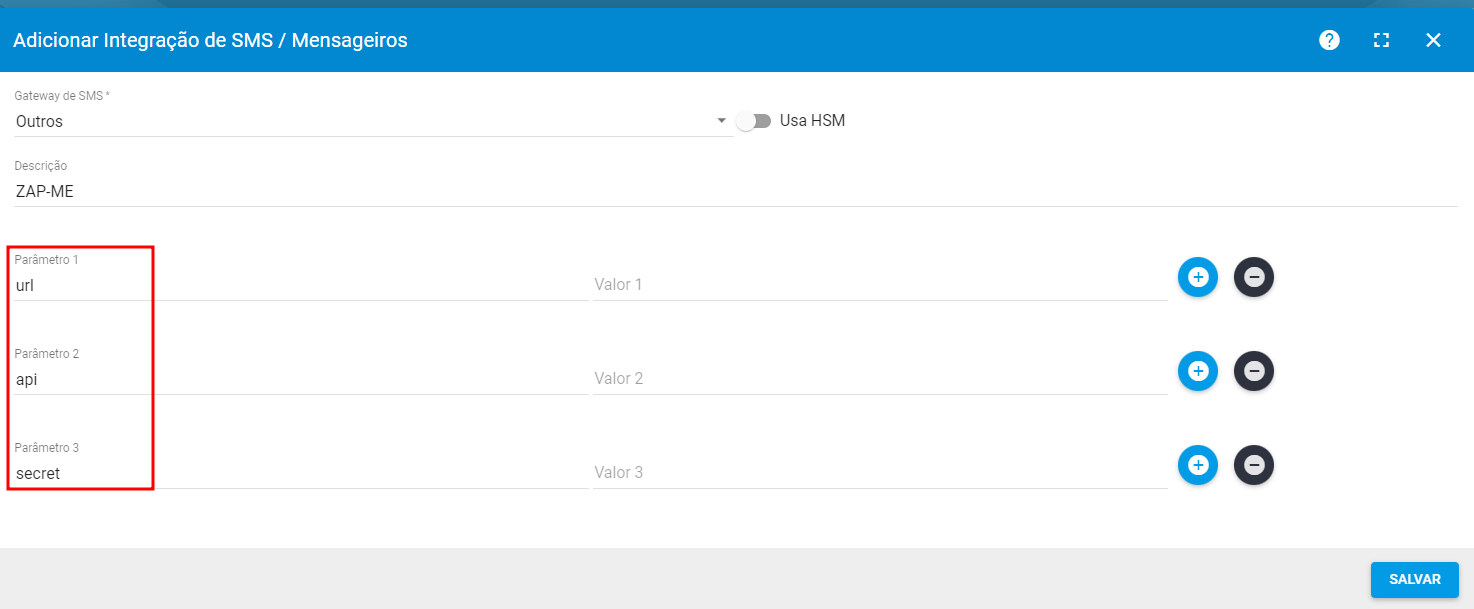The width and height of the screenshot is (1474, 609).
Task: Enable the Usa HSM switch
Action: pos(754,121)
